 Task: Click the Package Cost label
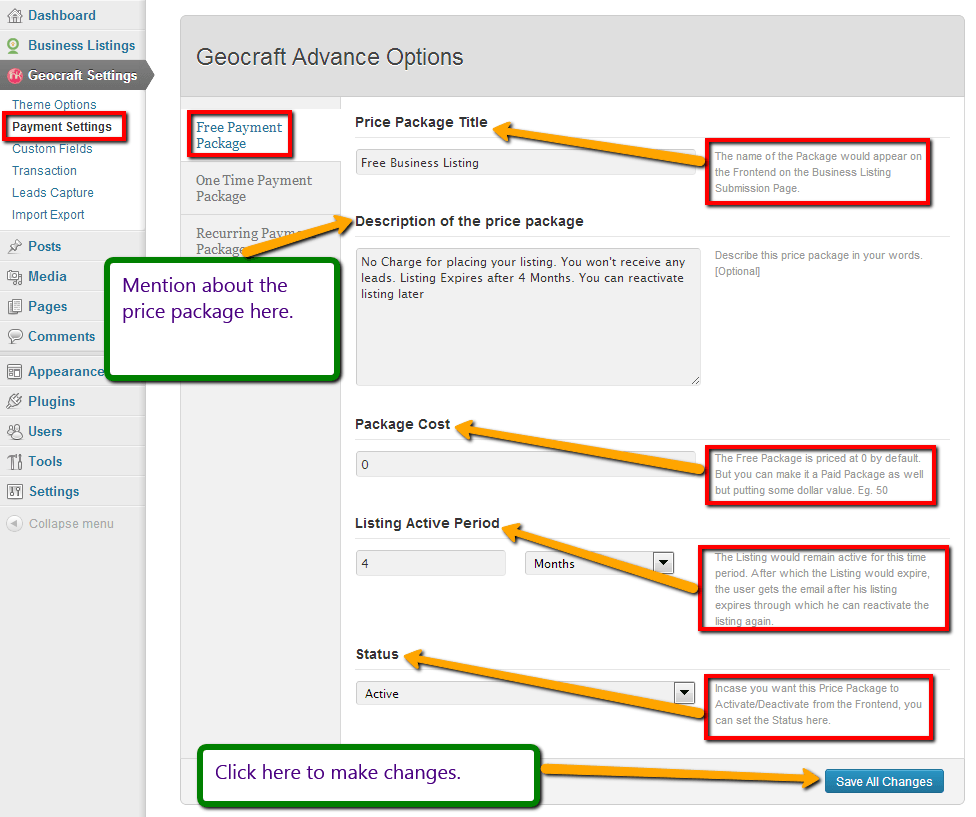pos(403,424)
